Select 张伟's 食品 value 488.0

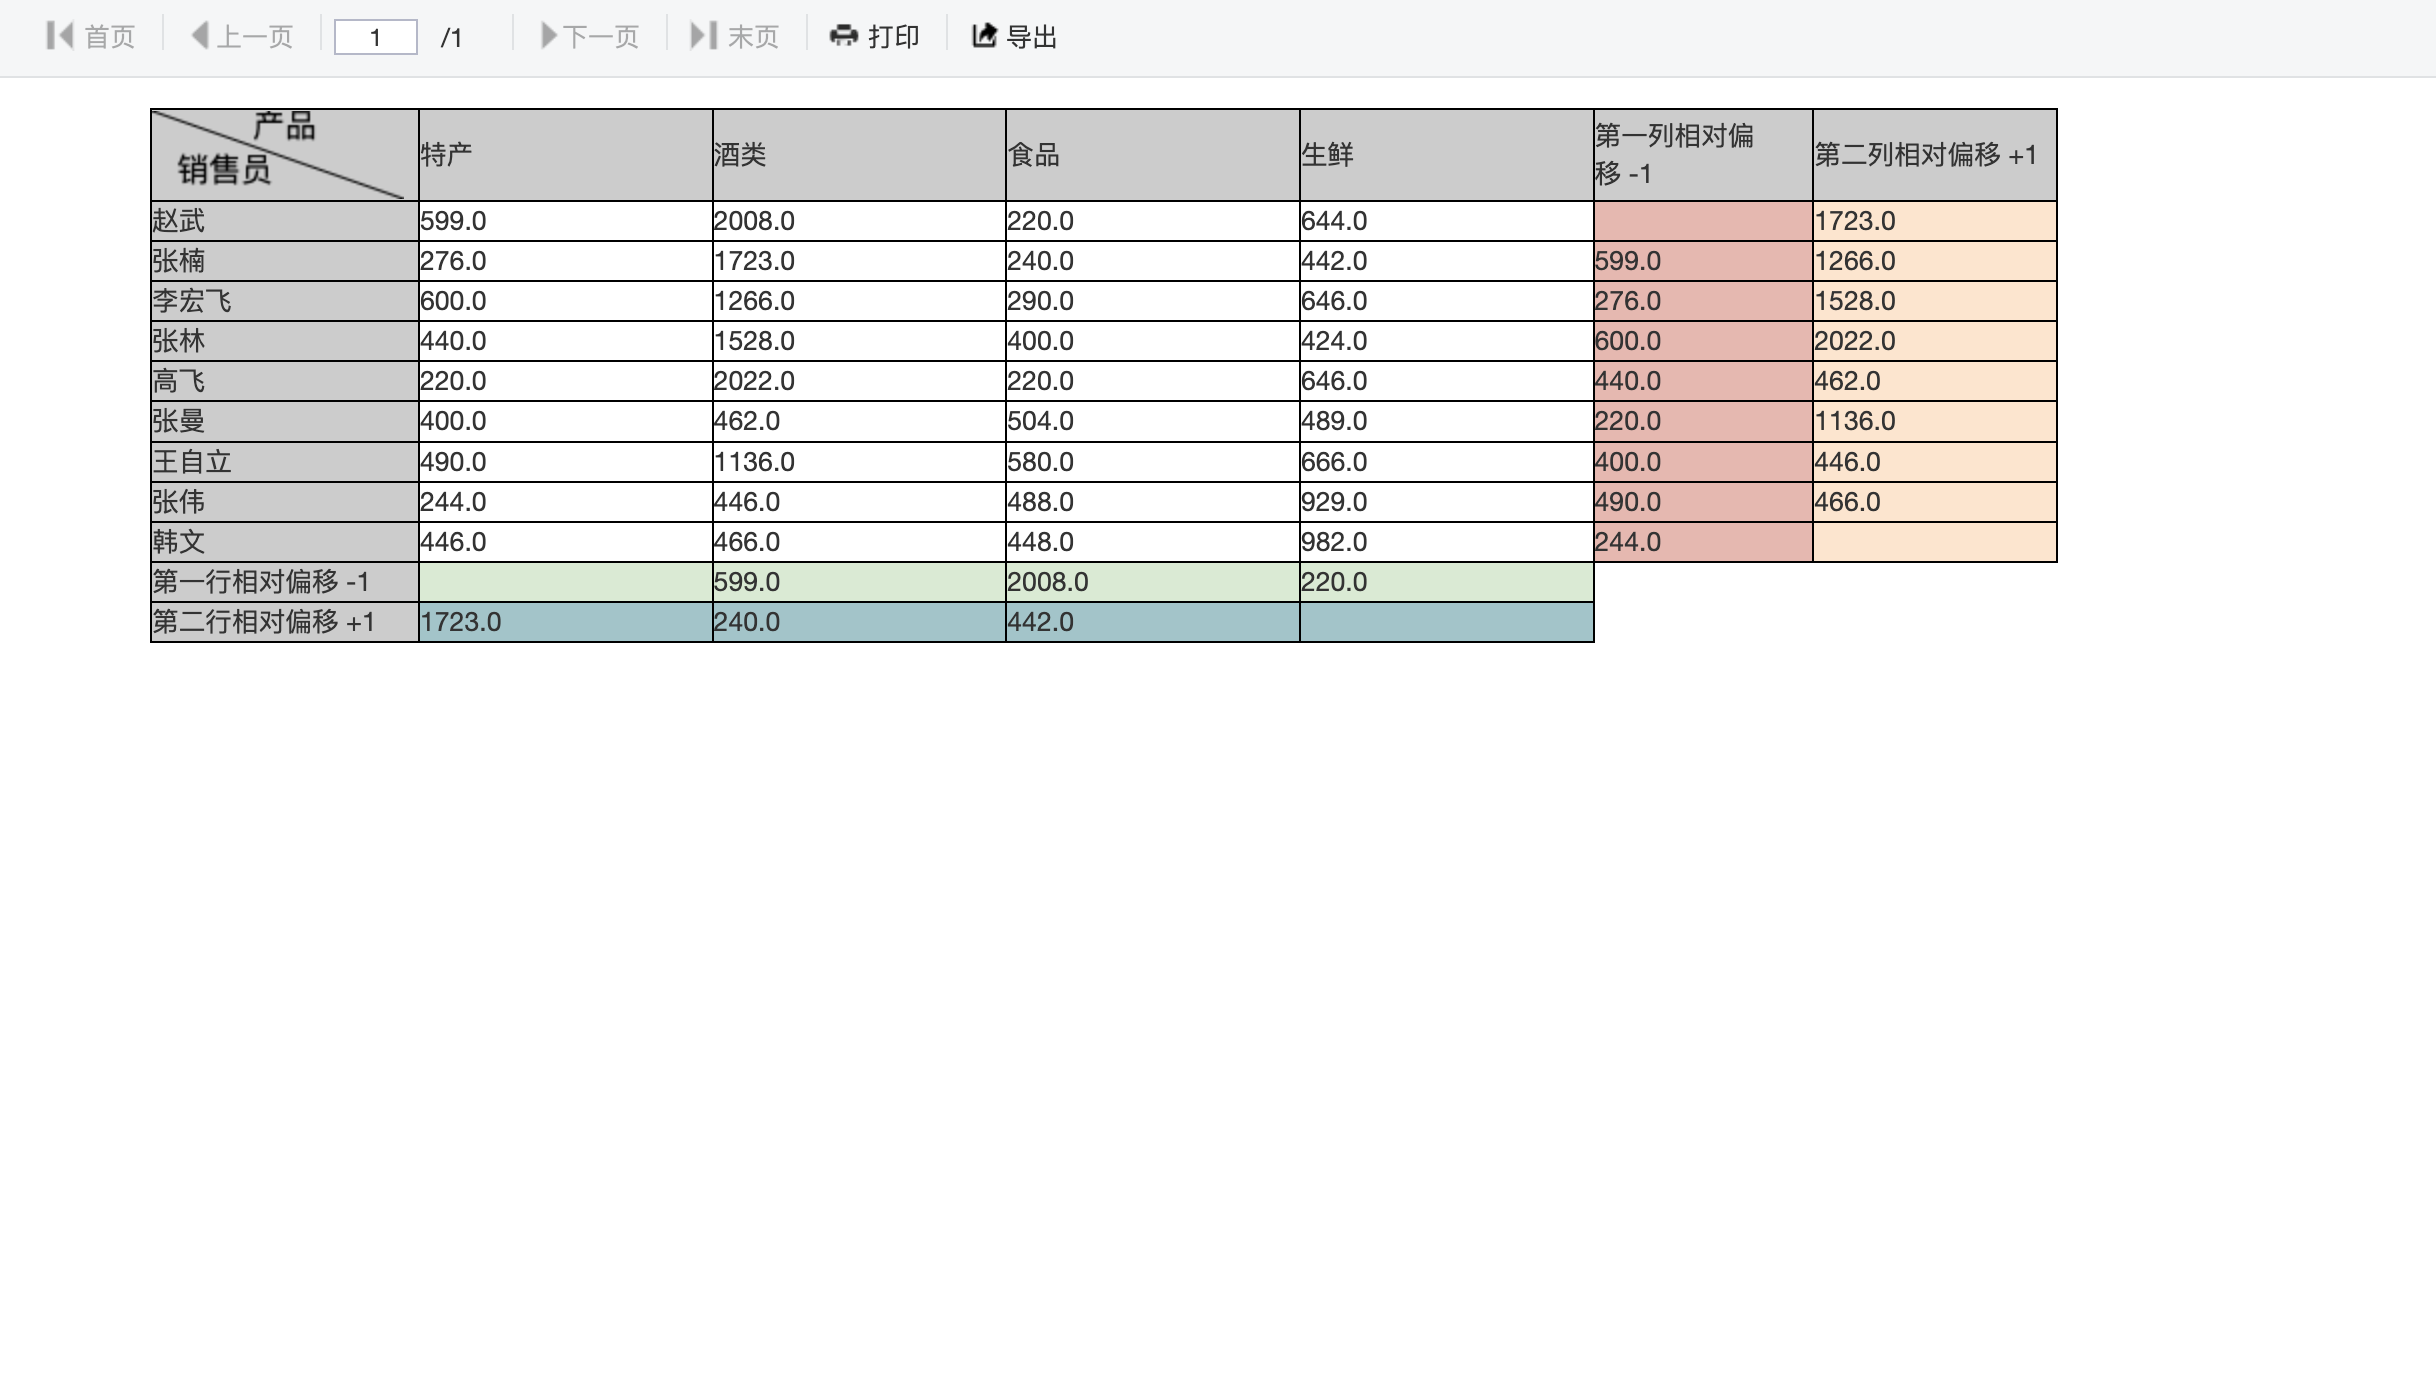pos(1153,502)
